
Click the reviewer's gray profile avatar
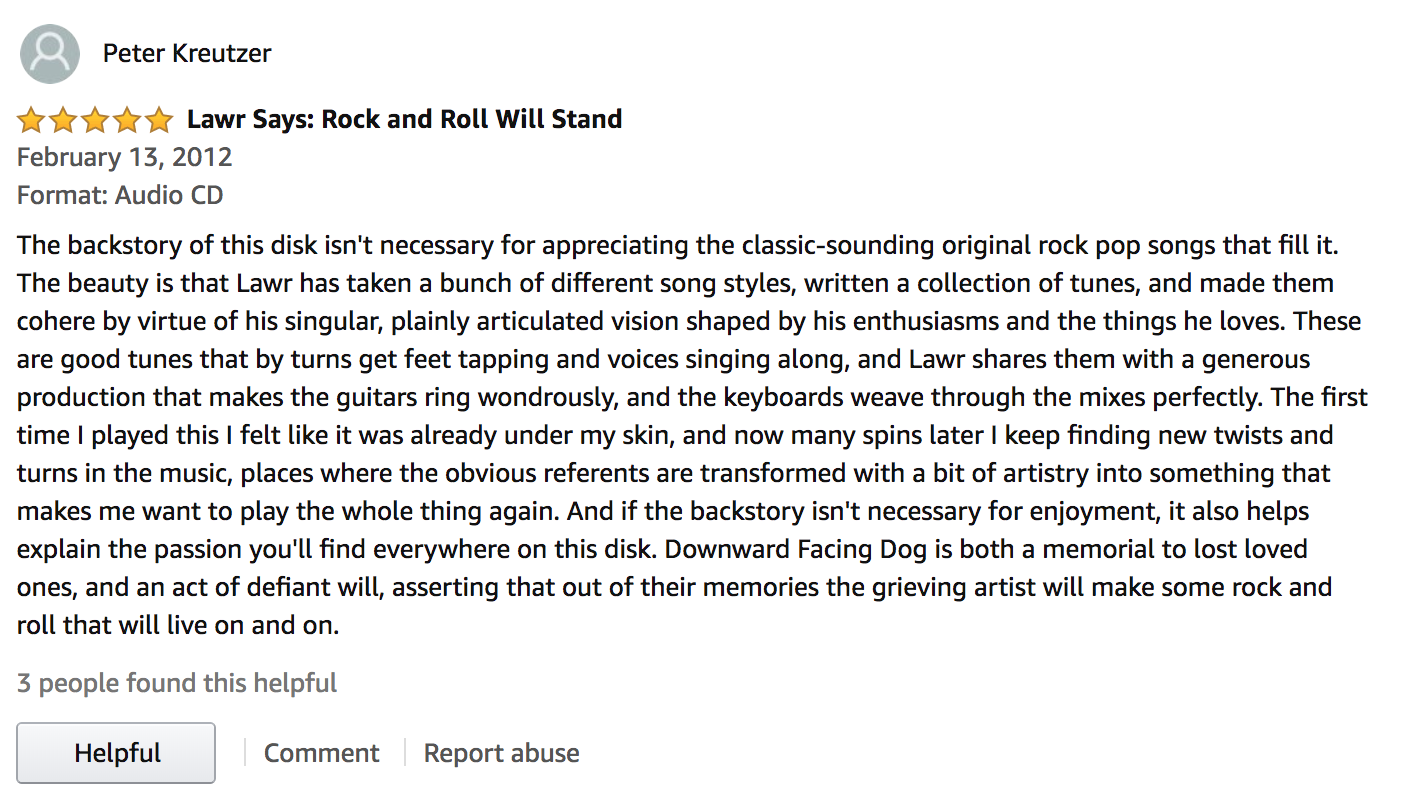tap(50, 54)
